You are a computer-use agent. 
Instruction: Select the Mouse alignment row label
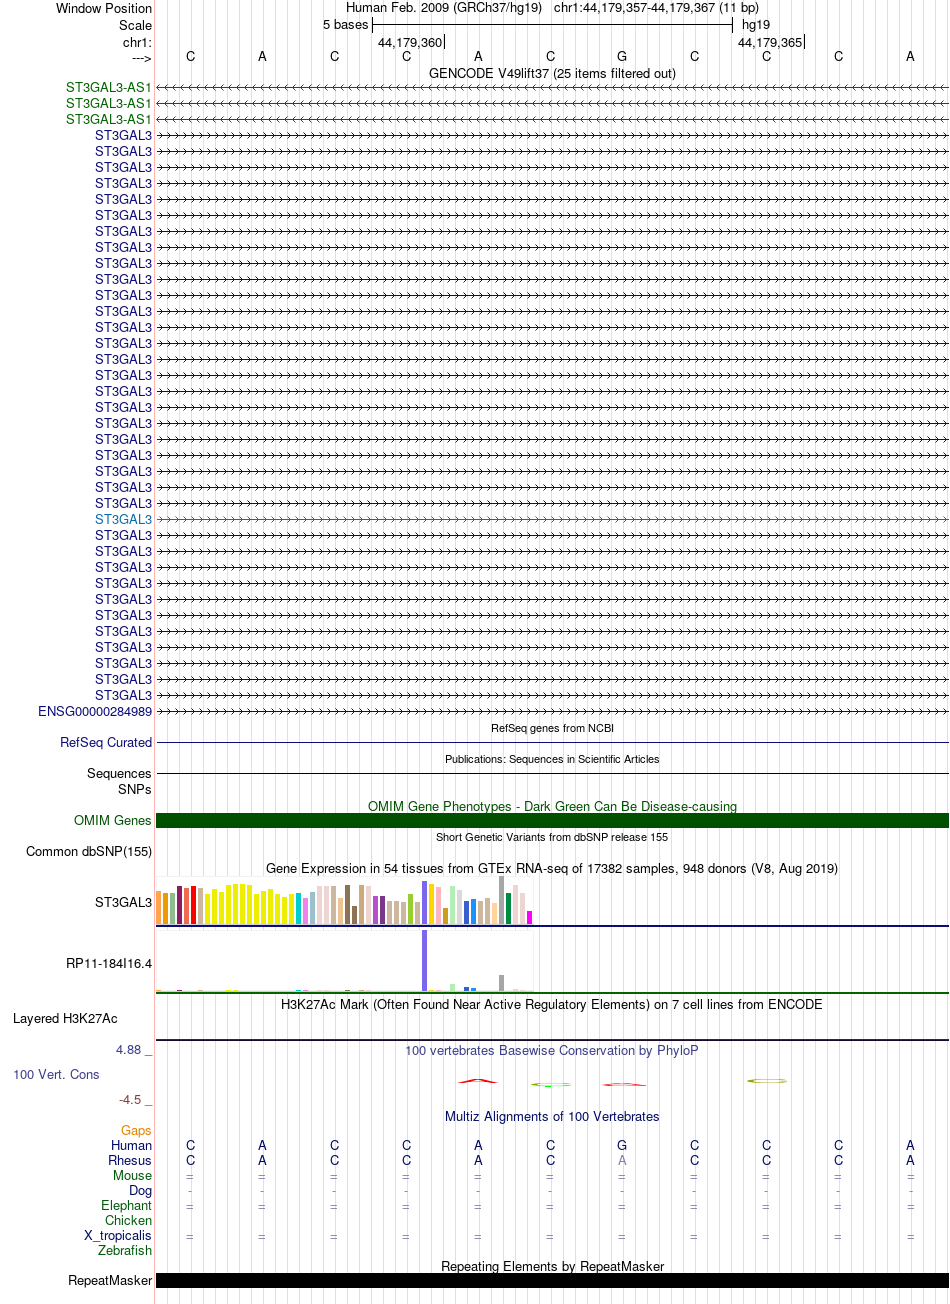click(133, 1175)
